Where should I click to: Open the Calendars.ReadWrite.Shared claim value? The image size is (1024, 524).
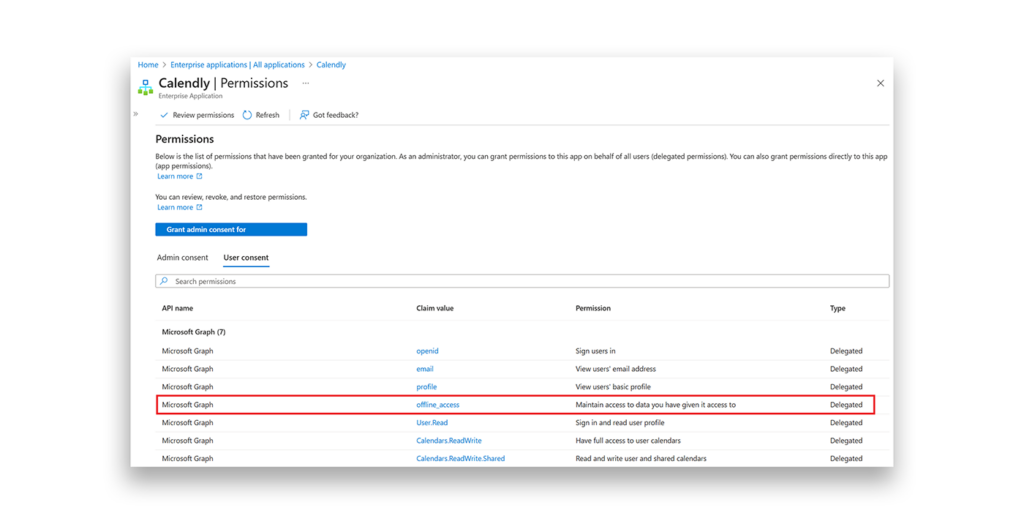pyautogui.click(x=460, y=459)
